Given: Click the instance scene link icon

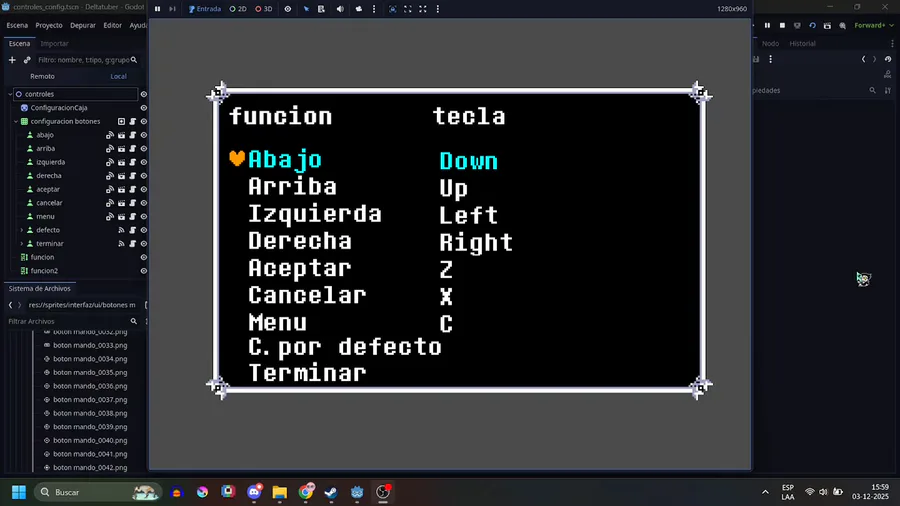Looking at the screenshot, I should tap(27, 60).
